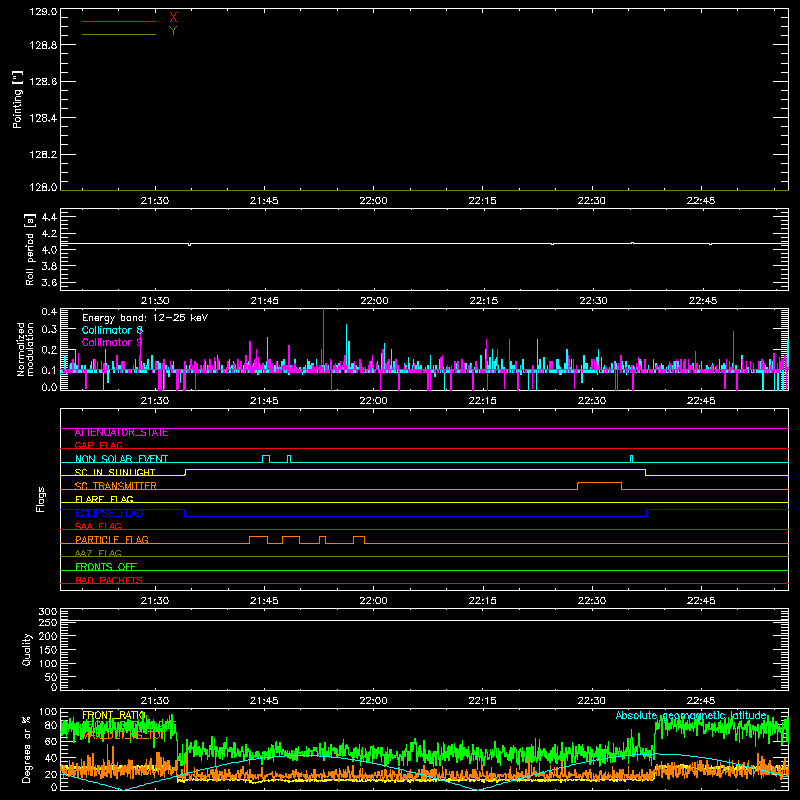Screen dimensions: 800x800
Task: Click the Collimator 9 legend entry
Action: pyautogui.click(x=112, y=342)
